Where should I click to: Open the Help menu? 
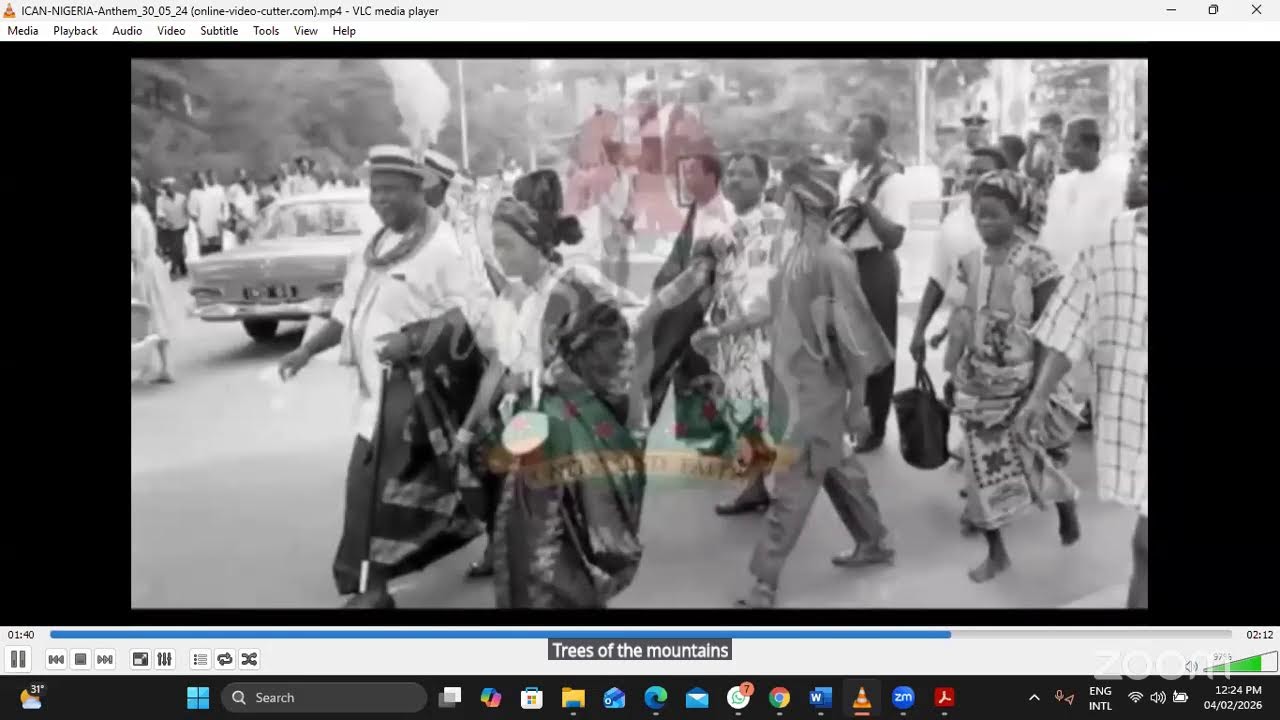click(x=344, y=31)
